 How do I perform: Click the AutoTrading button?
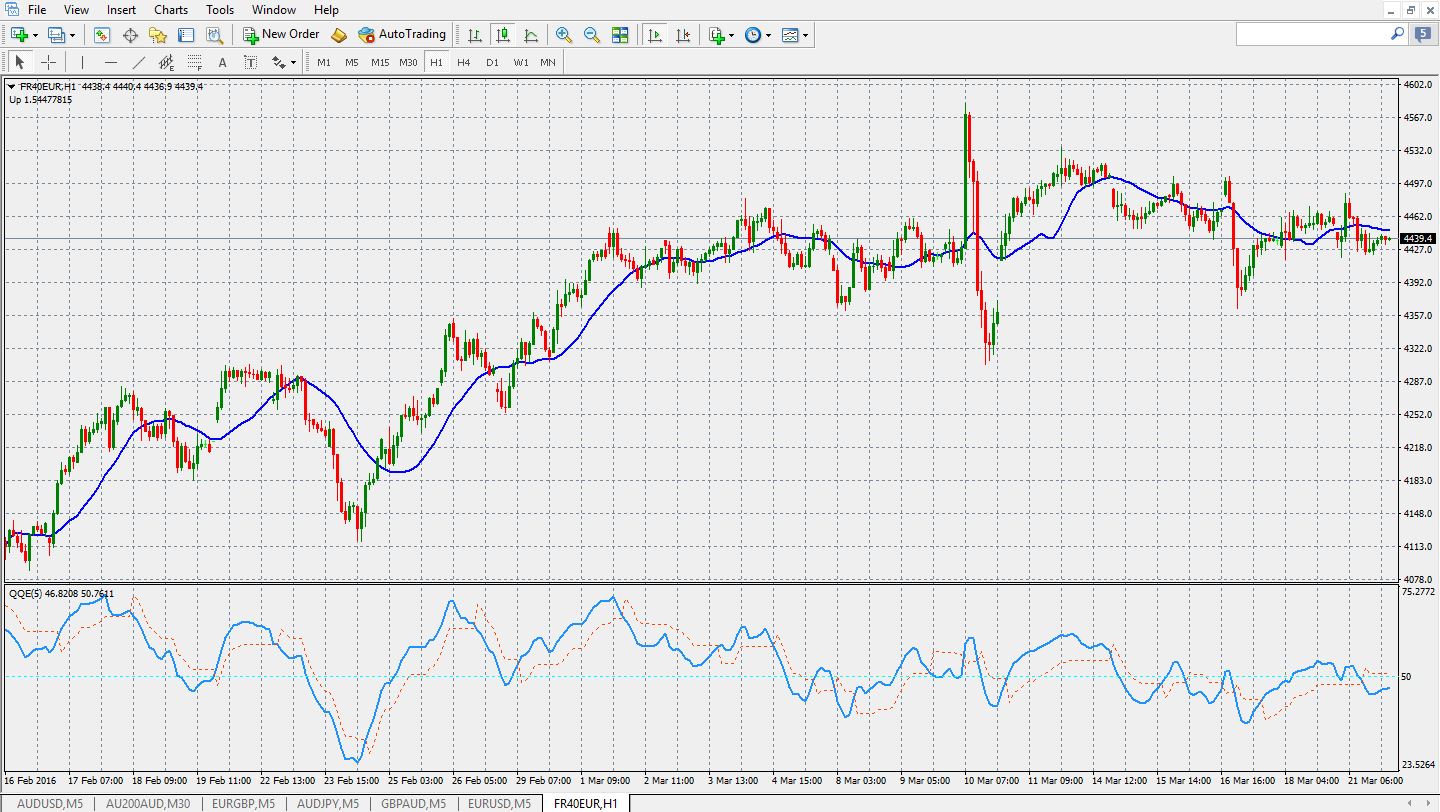(402, 35)
